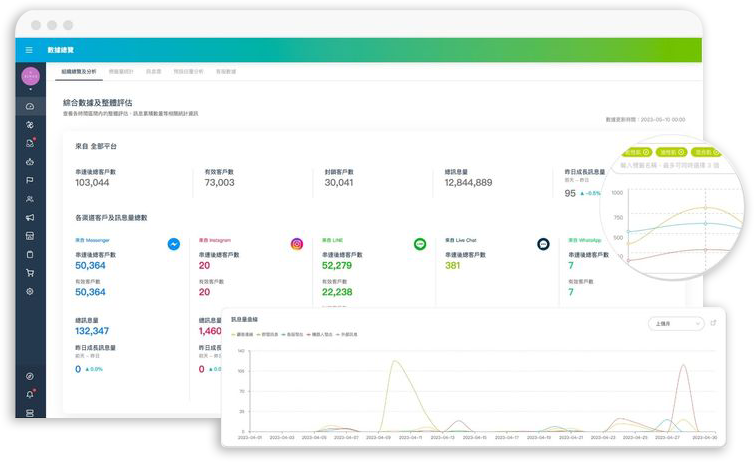Viewport: 754px width, 462px height.
Task: Click the Instagram total messages value 1,460
Action: point(210,331)
